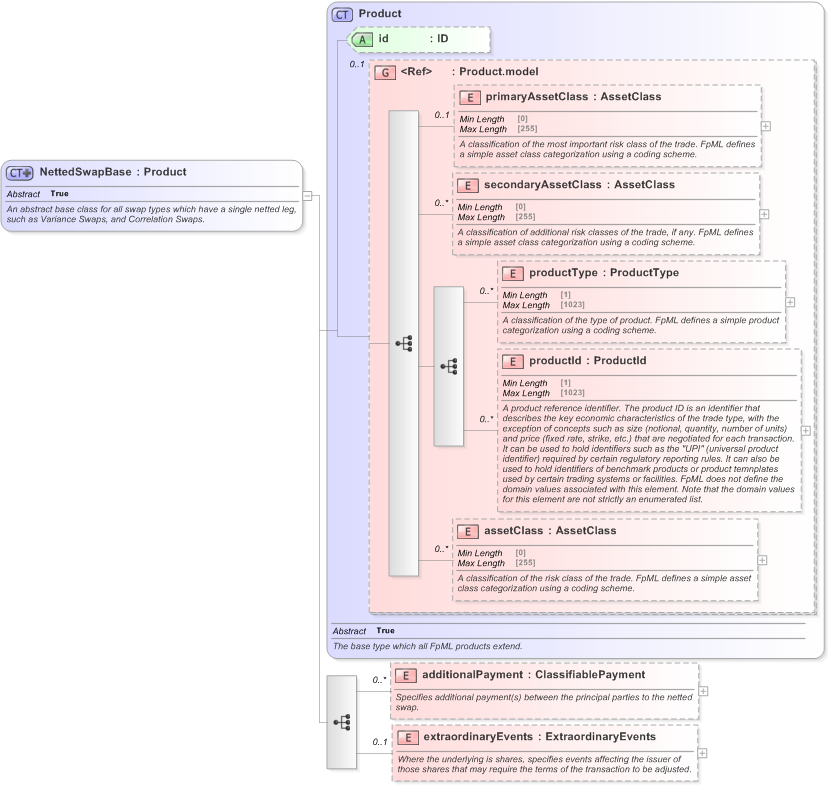Click the E icon of productId

pyautogui.click(x=513, y=362)
